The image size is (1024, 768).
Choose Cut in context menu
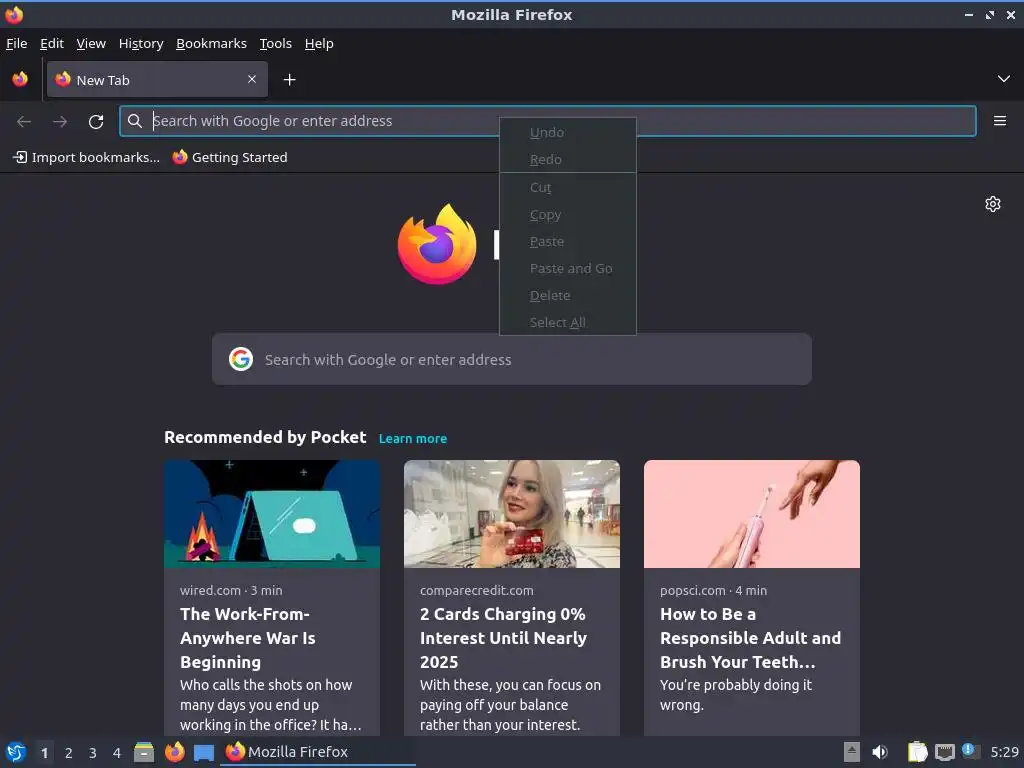568,187
